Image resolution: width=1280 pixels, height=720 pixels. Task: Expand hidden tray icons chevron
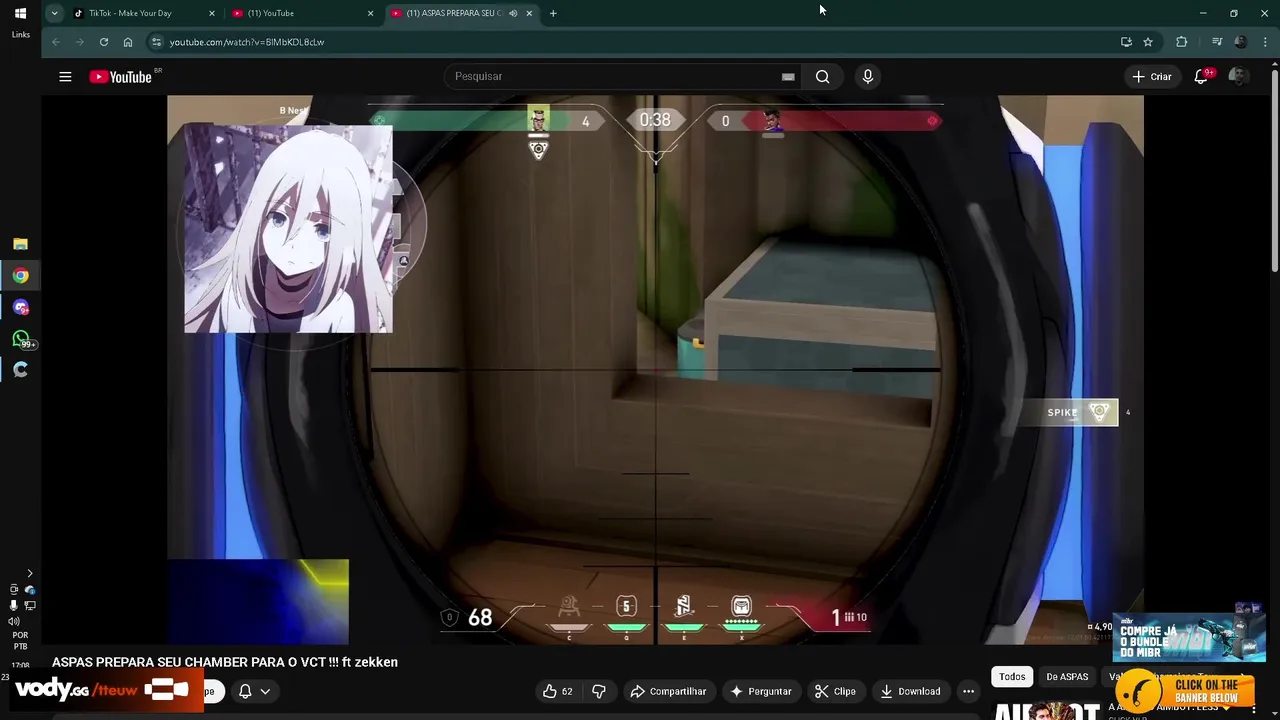(x=29, y=573)
